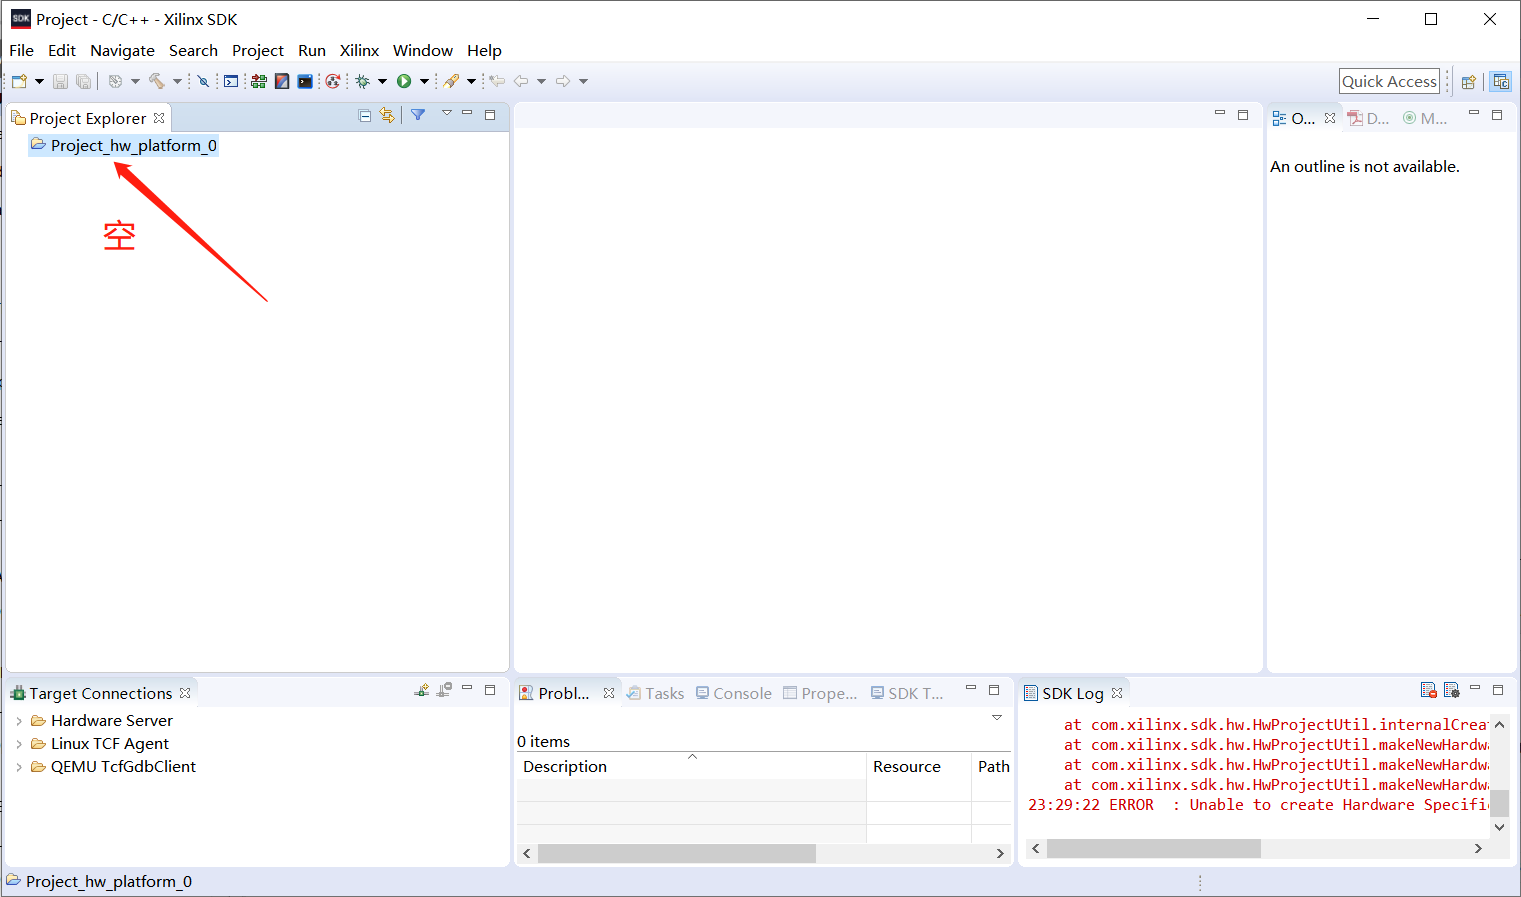
Task: Open a new SDK Terminal from the toolbar
Action: (304, 81)
